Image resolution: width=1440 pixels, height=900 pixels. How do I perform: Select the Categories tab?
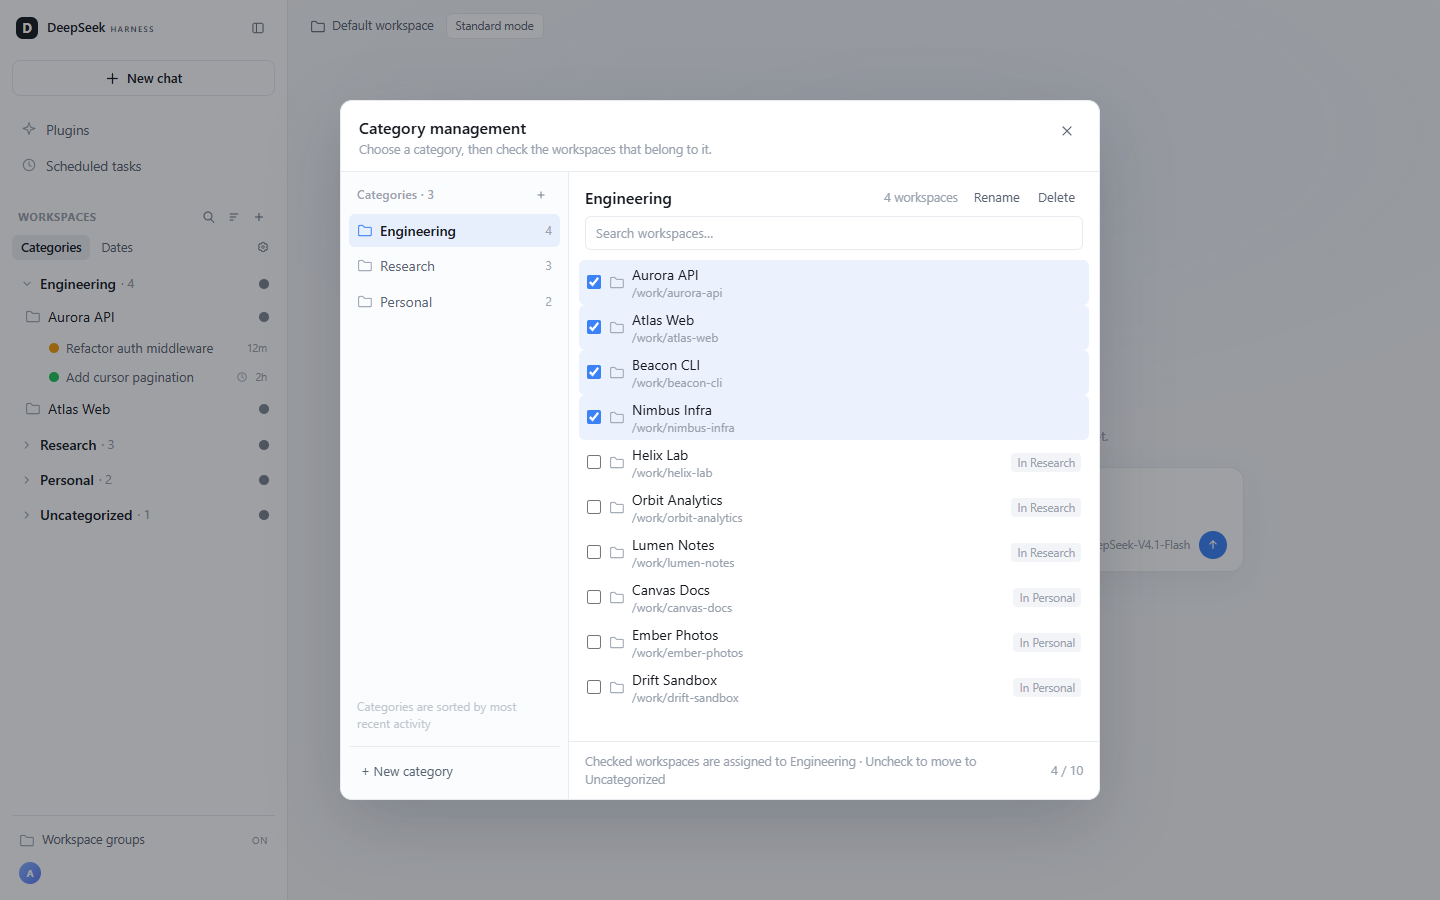(x=51, y=247)
